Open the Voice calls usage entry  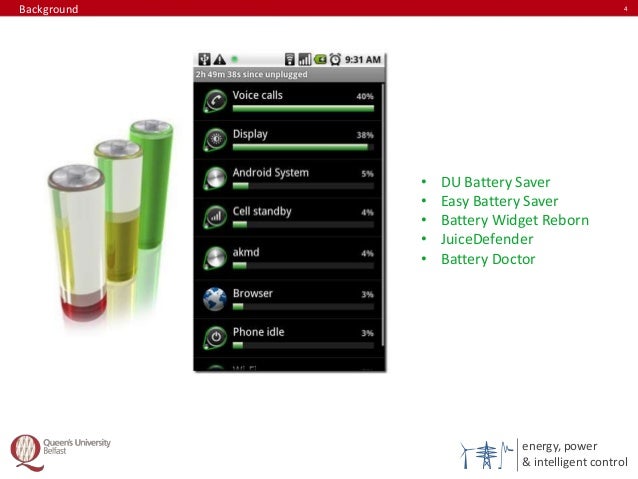[x=288, y=101]
